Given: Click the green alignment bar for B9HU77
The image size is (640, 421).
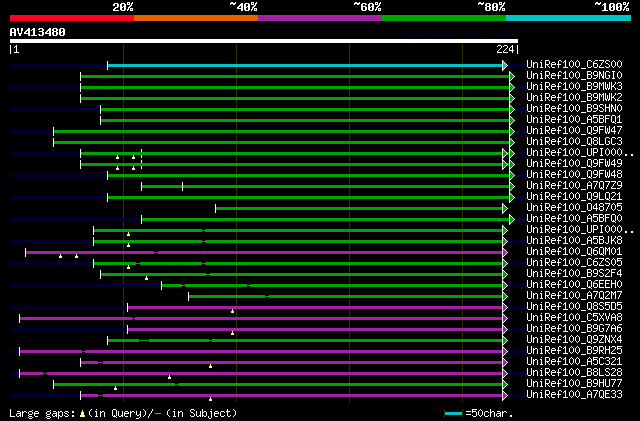Looking at the screenshot, I should [x=278, y=385].
